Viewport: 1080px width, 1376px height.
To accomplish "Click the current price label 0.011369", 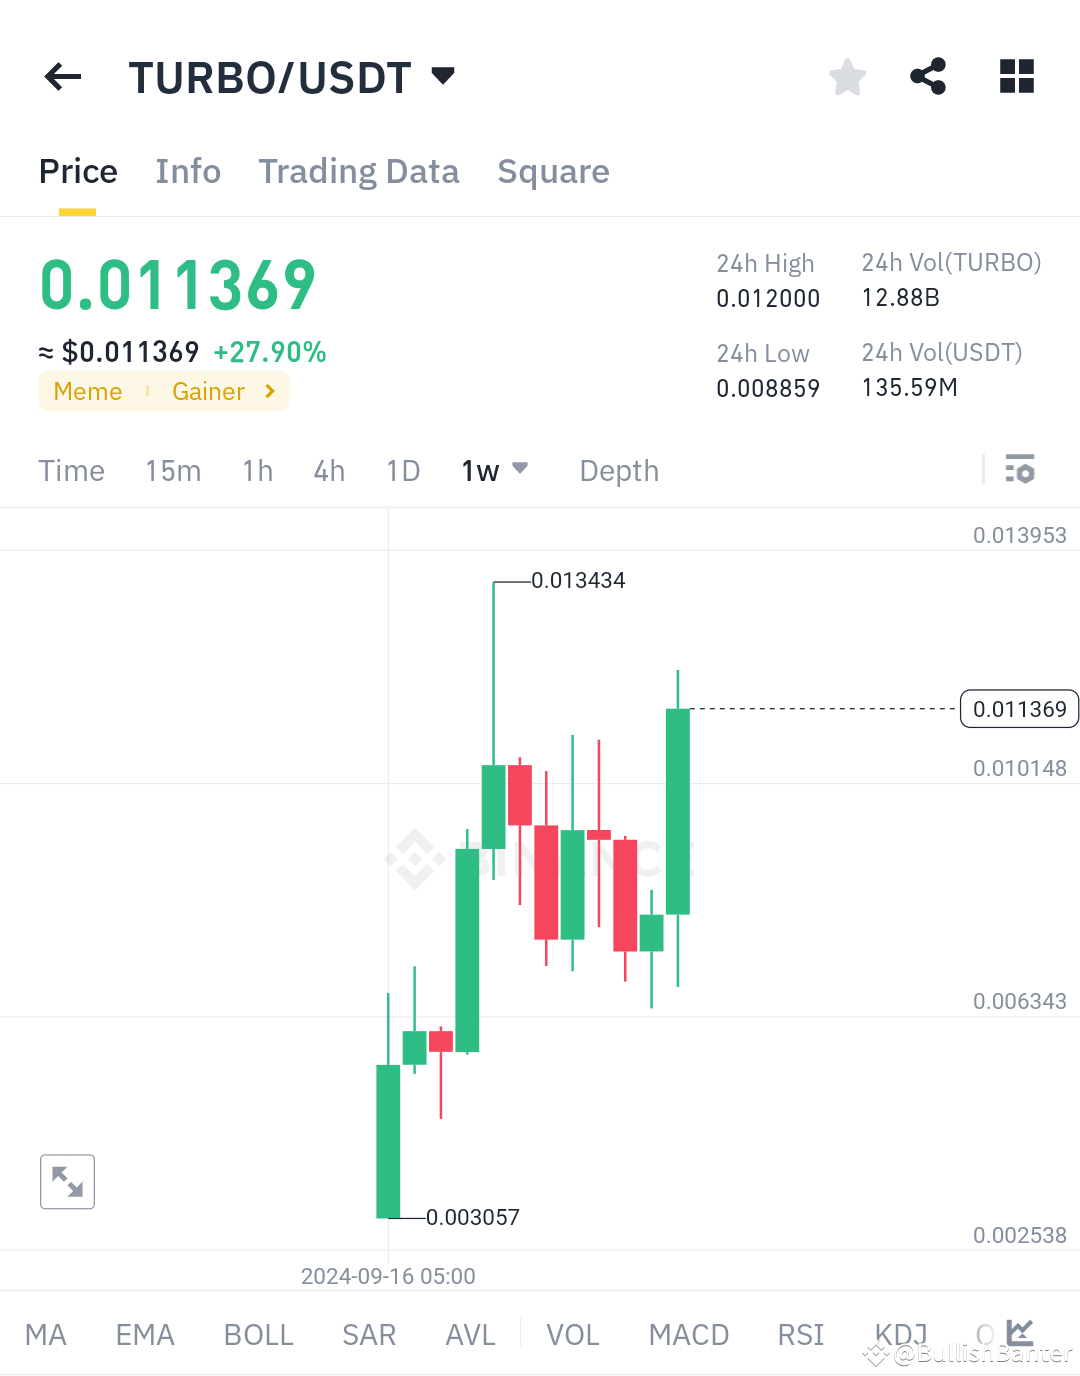I will click(1019, 709).
